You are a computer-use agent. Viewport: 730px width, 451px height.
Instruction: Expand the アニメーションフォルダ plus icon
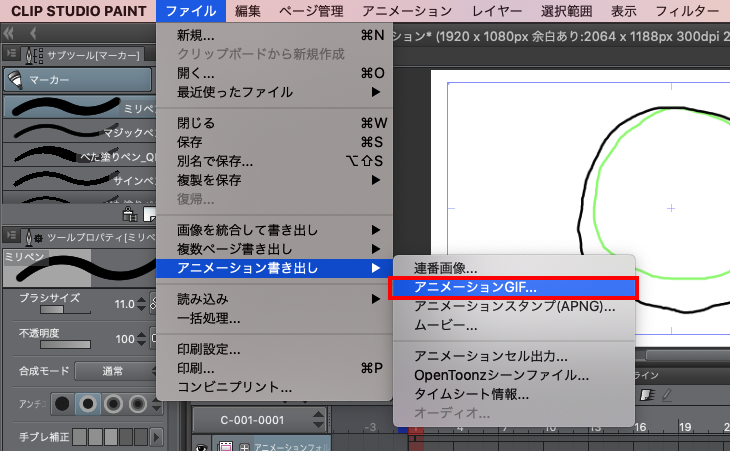pos(244,447)
